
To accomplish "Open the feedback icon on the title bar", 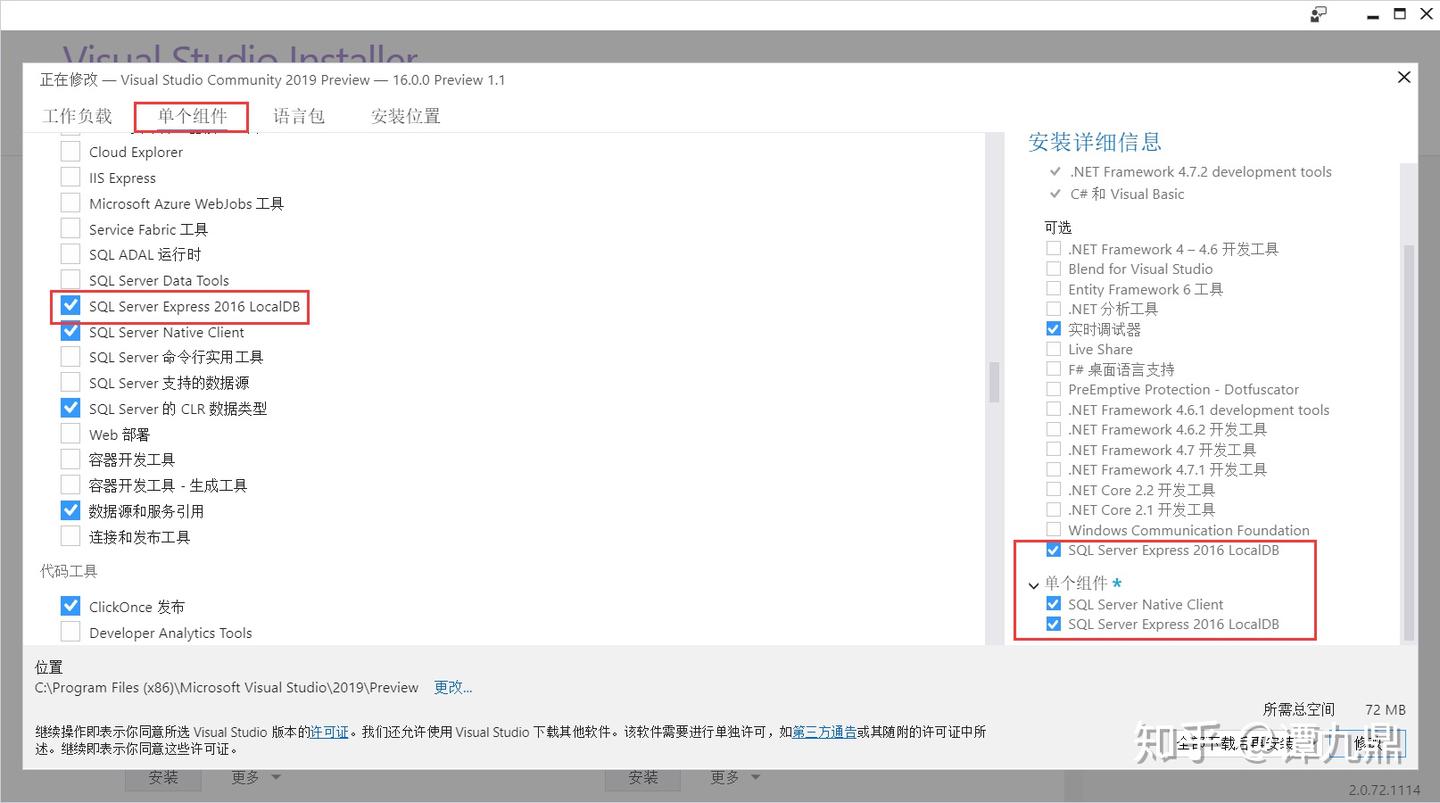I will [1318, 14].
